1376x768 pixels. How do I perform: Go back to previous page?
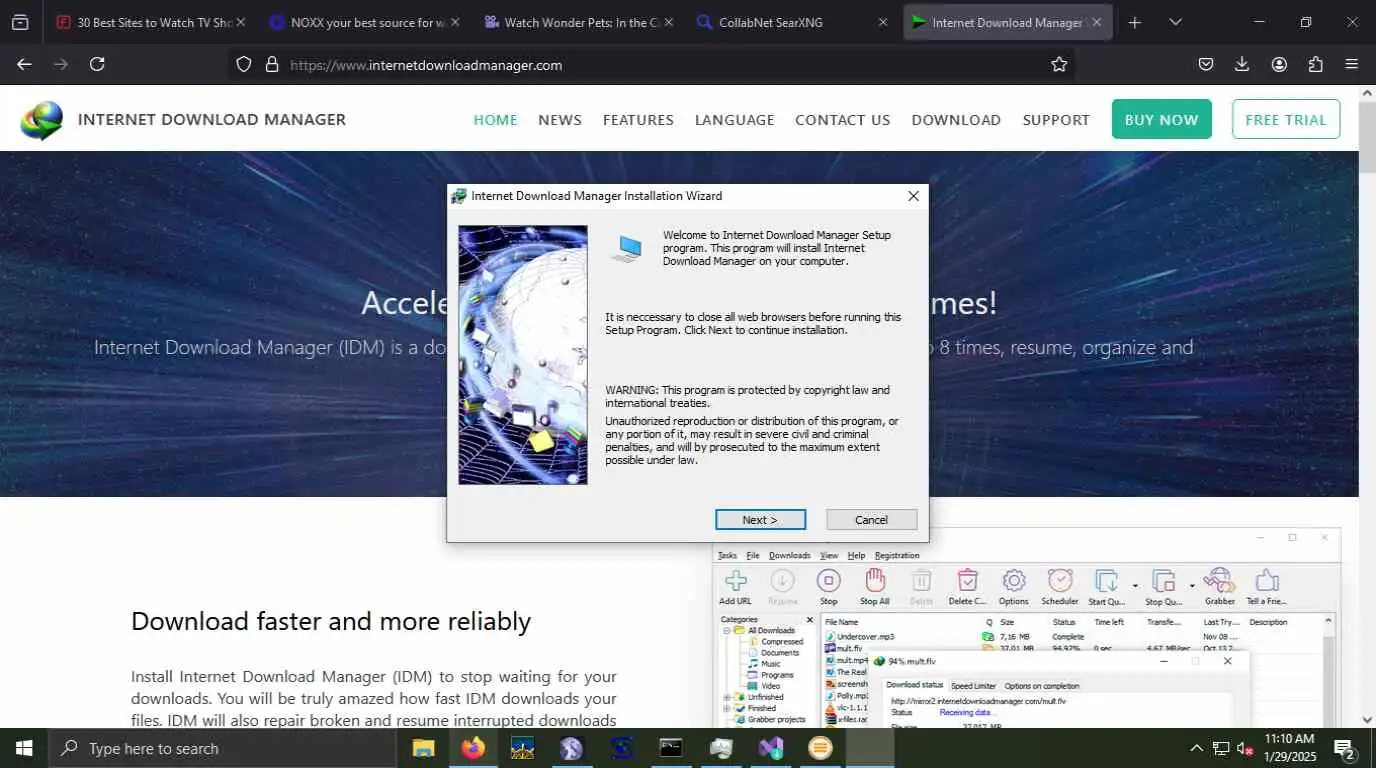click(24, 64)
